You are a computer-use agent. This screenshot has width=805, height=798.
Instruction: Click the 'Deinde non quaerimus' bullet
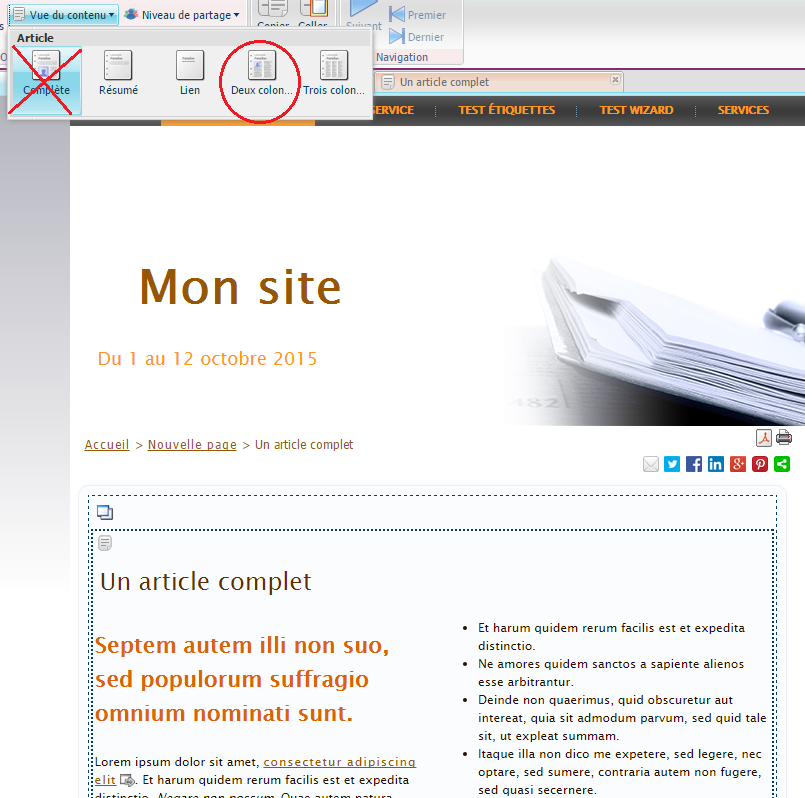point(622,718)
